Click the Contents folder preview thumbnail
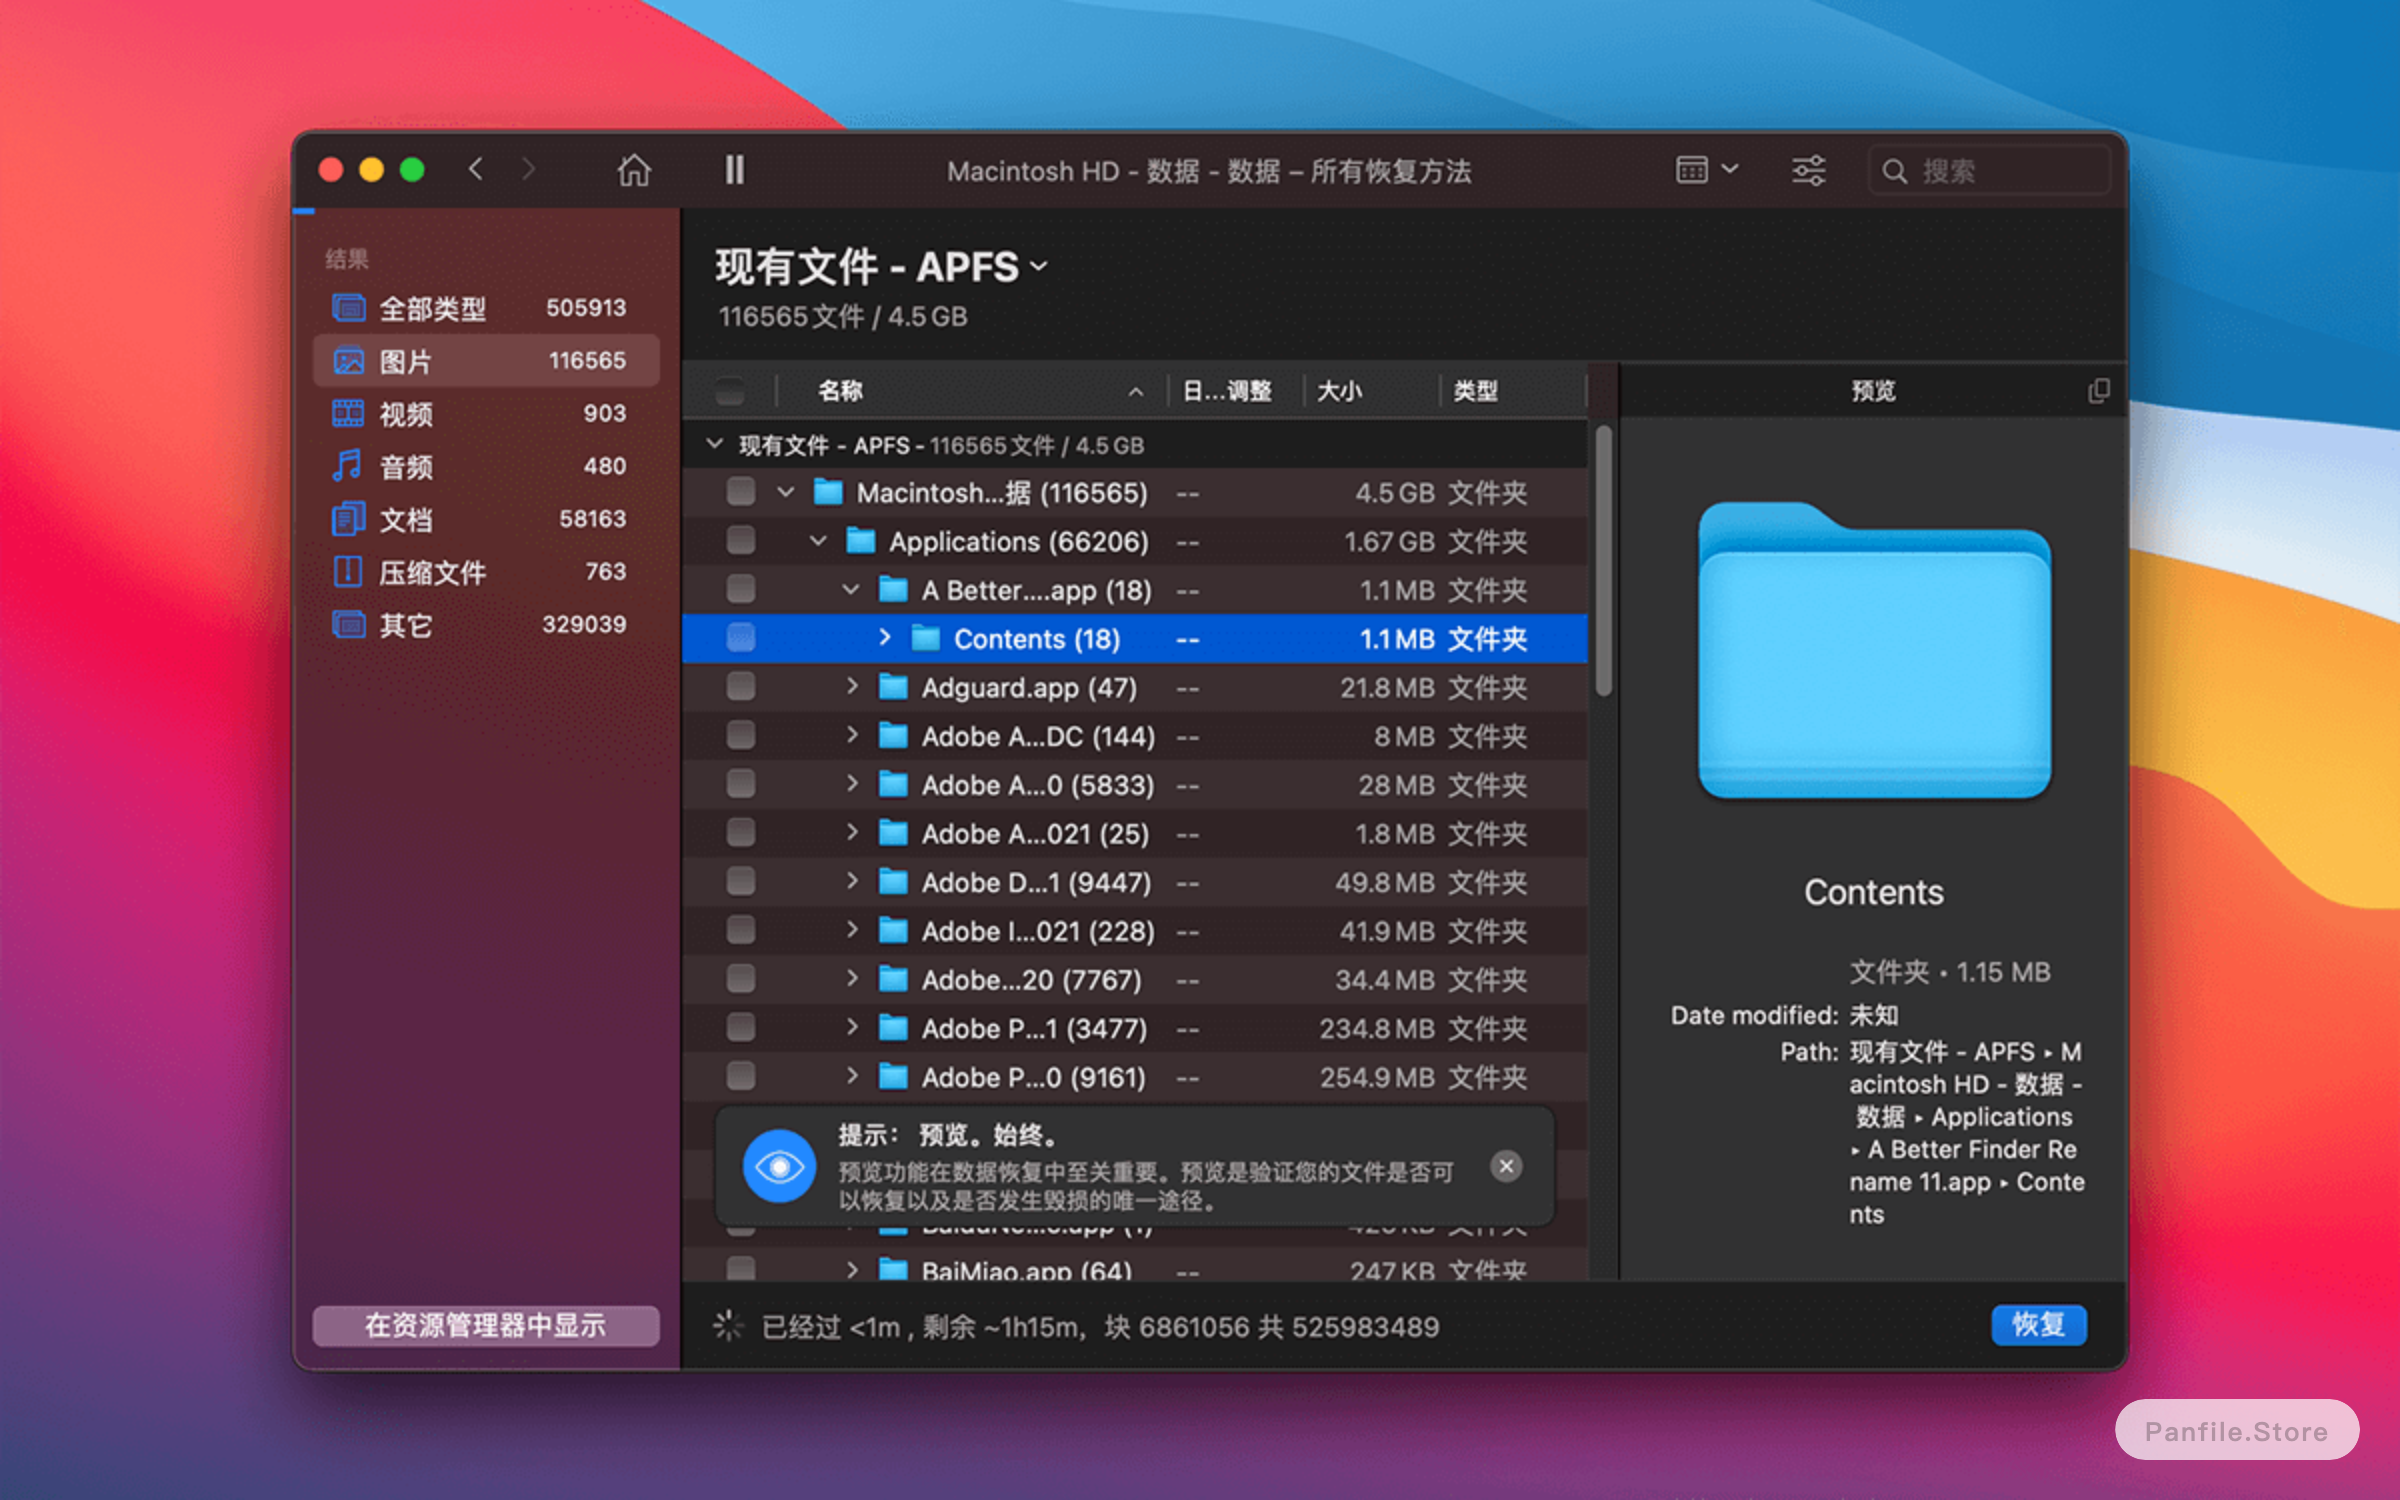This screenshot has width=2400, height=1500. 1874,651
